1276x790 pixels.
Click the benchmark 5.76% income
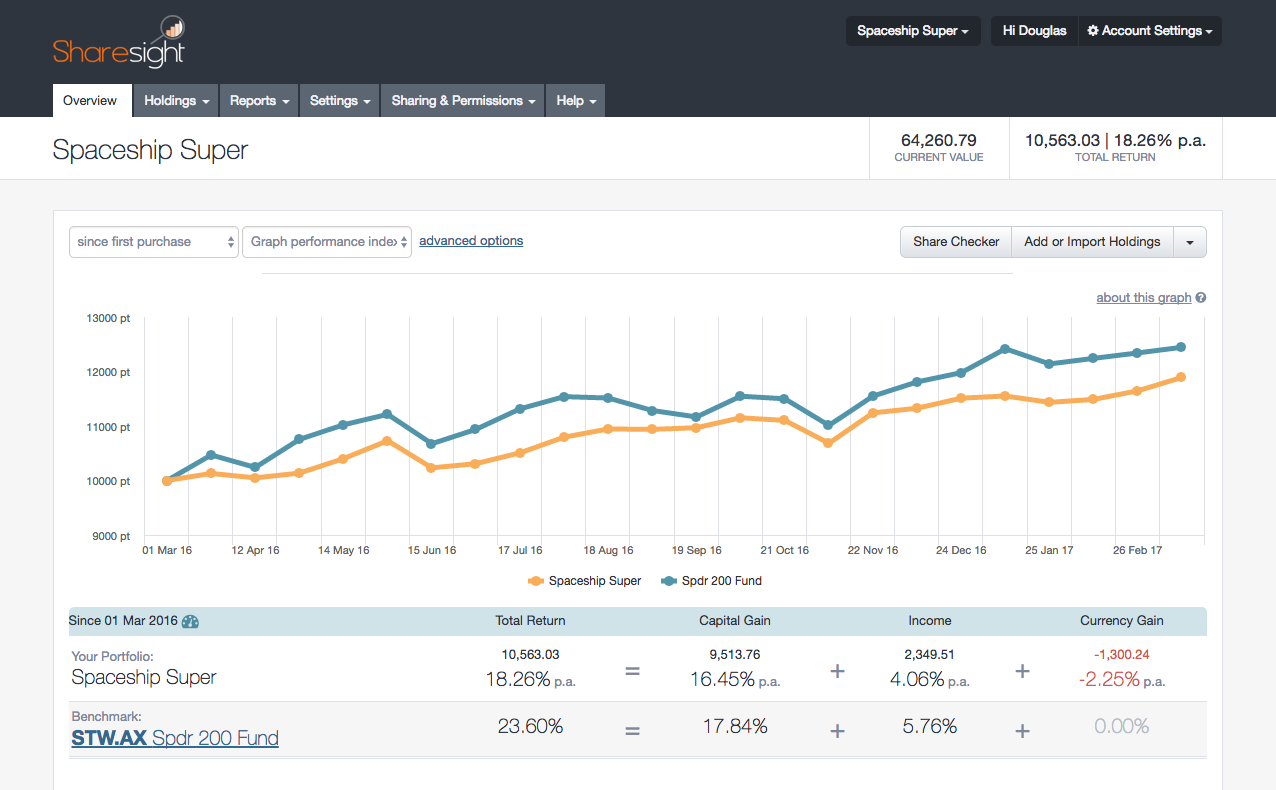pyautogui.click(x=930, y=727)
